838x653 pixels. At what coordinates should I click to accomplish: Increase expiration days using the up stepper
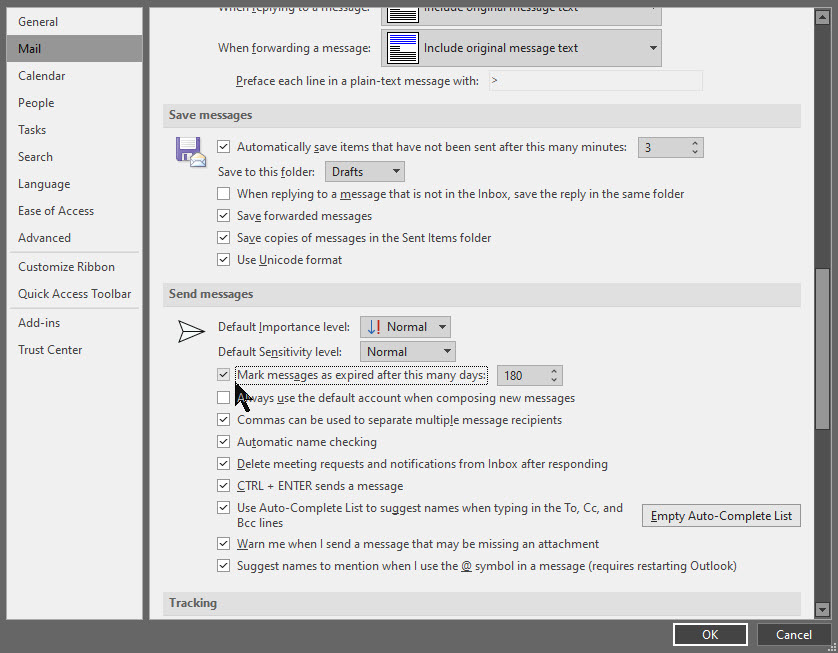tap(553, 370)
